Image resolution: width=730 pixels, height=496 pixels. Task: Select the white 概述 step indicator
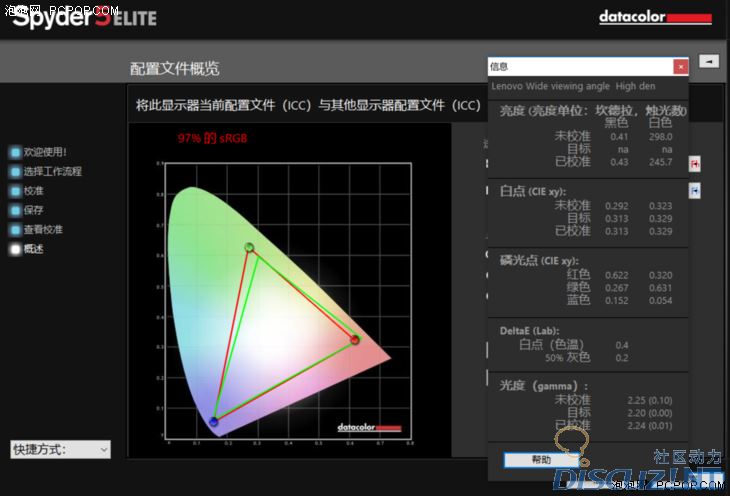point(15,249)
